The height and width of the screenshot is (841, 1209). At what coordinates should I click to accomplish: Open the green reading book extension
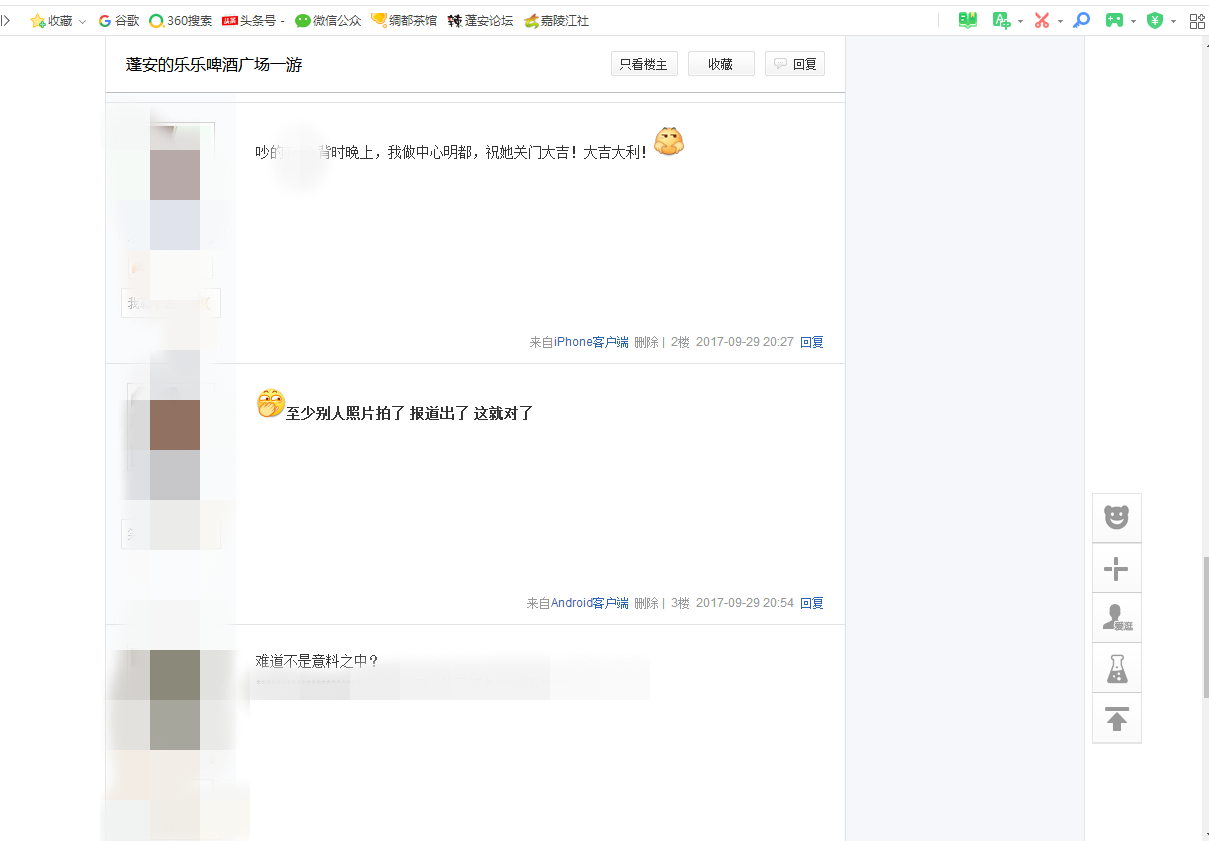click(967, 20)
